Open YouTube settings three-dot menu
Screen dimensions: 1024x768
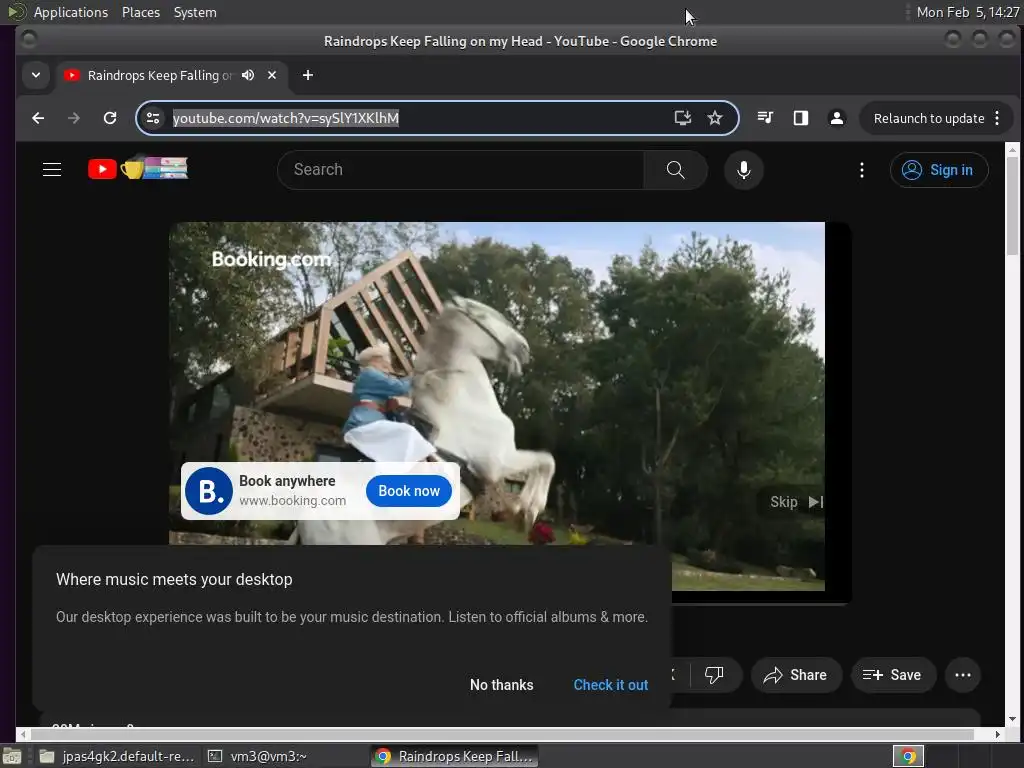862,170
